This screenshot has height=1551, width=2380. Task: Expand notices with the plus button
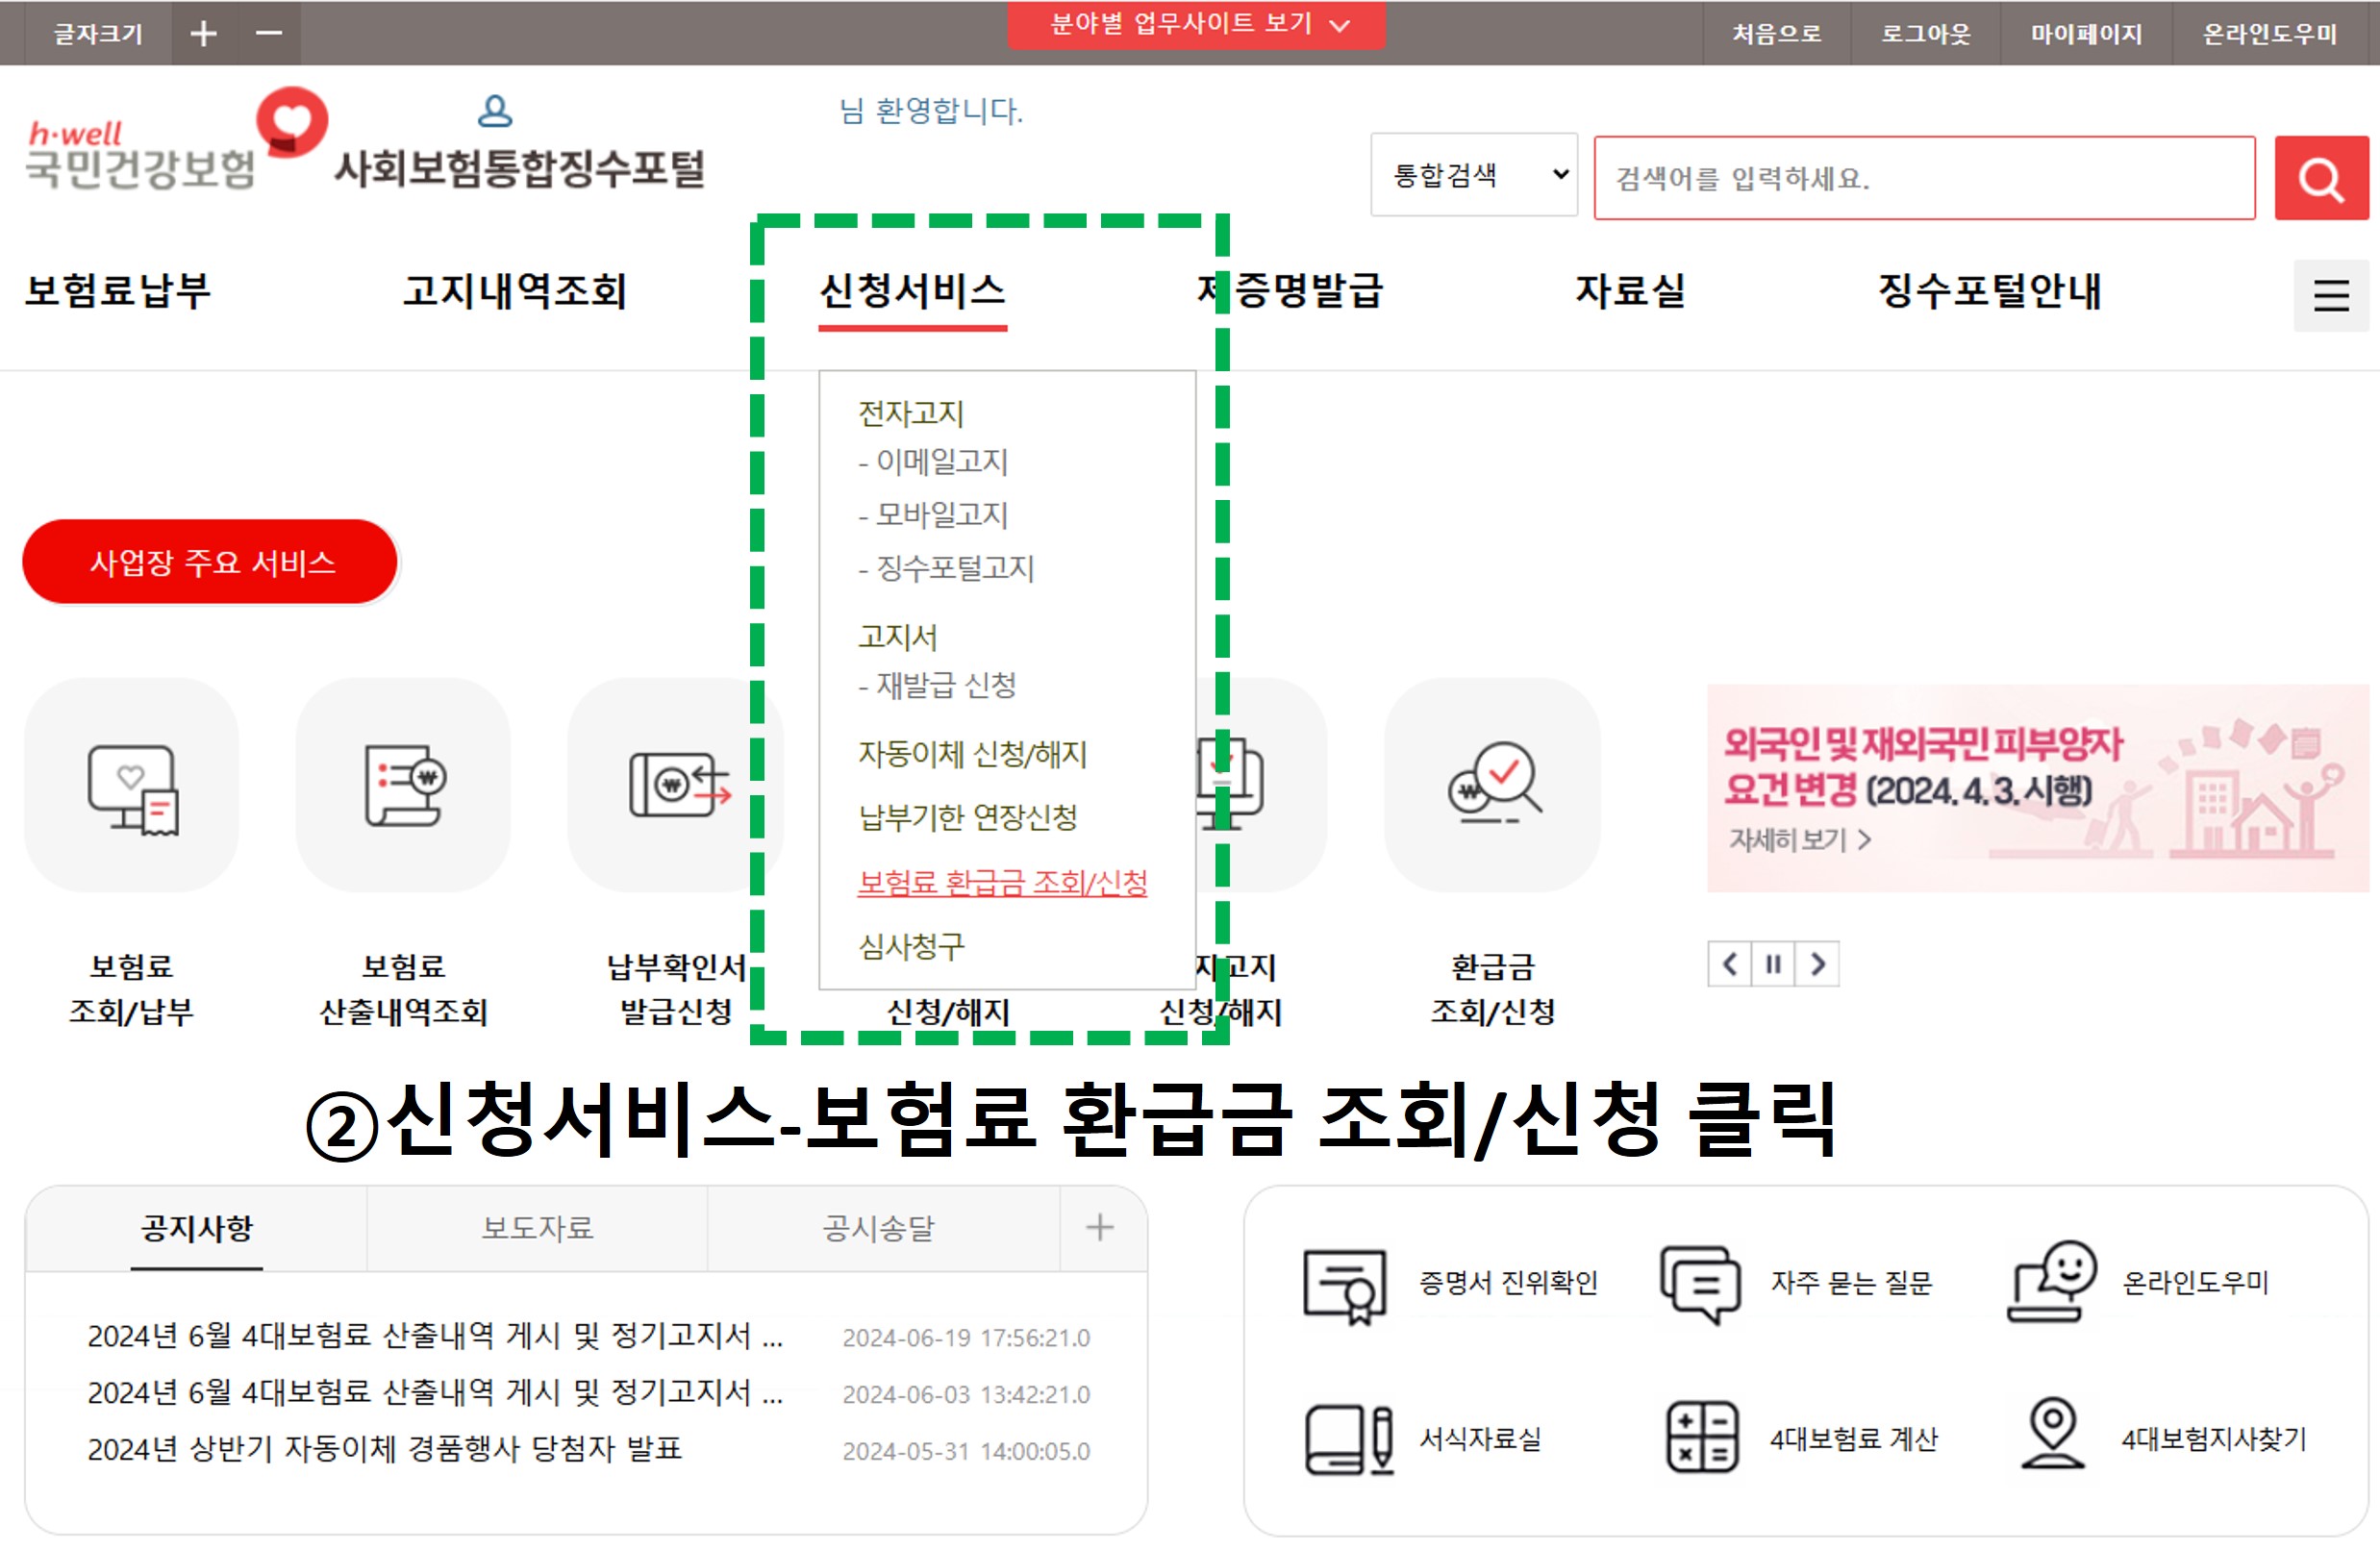click(x=1099, y=1228)
